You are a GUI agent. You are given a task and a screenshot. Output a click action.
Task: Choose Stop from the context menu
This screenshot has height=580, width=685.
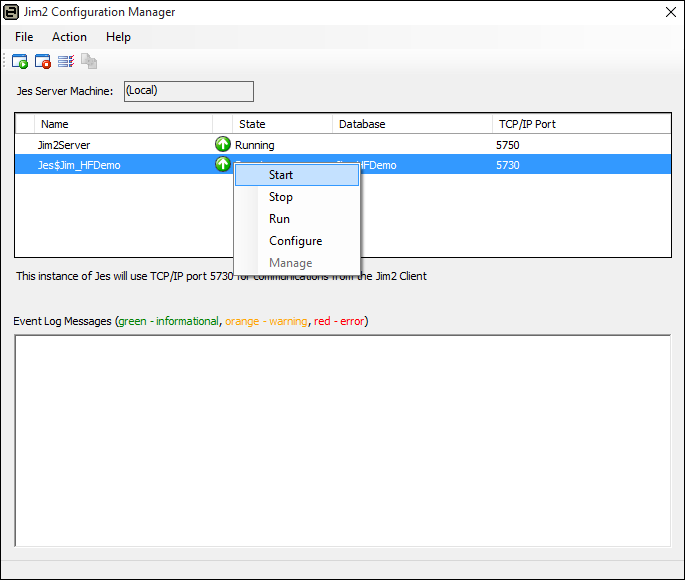(x=281, y=197)
